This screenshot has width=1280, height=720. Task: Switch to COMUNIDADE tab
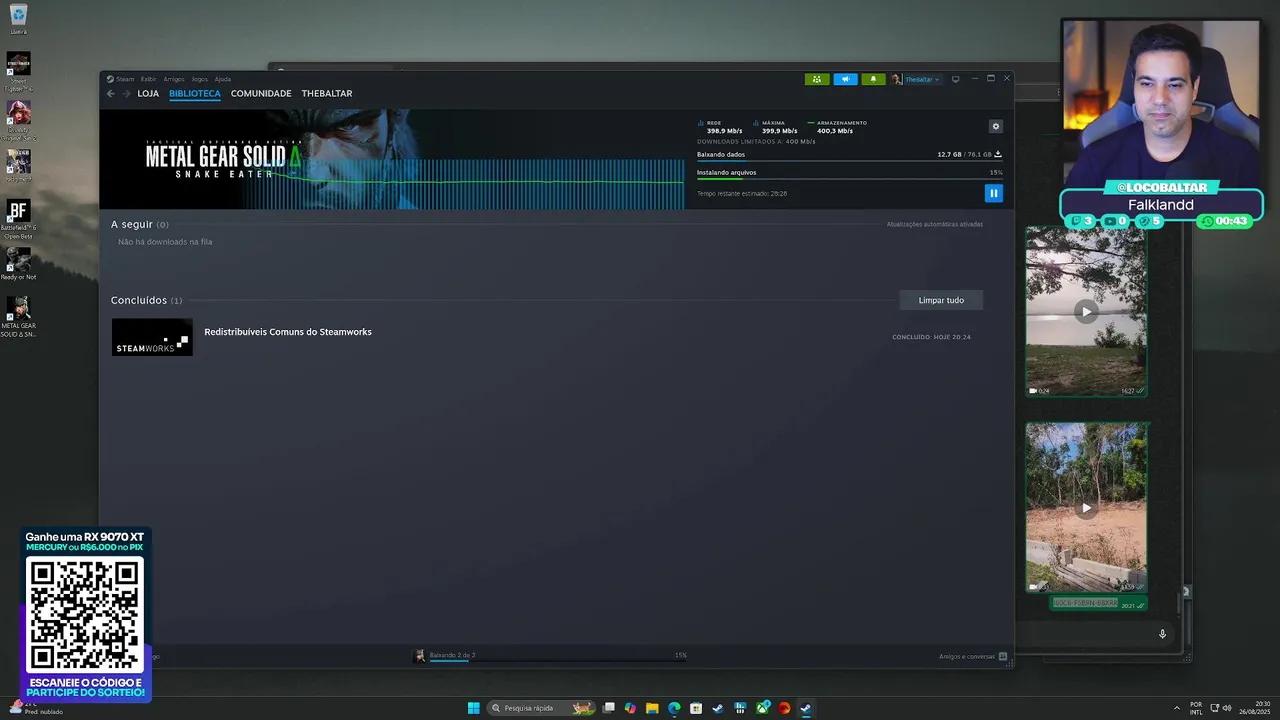(x=261, y=94)
